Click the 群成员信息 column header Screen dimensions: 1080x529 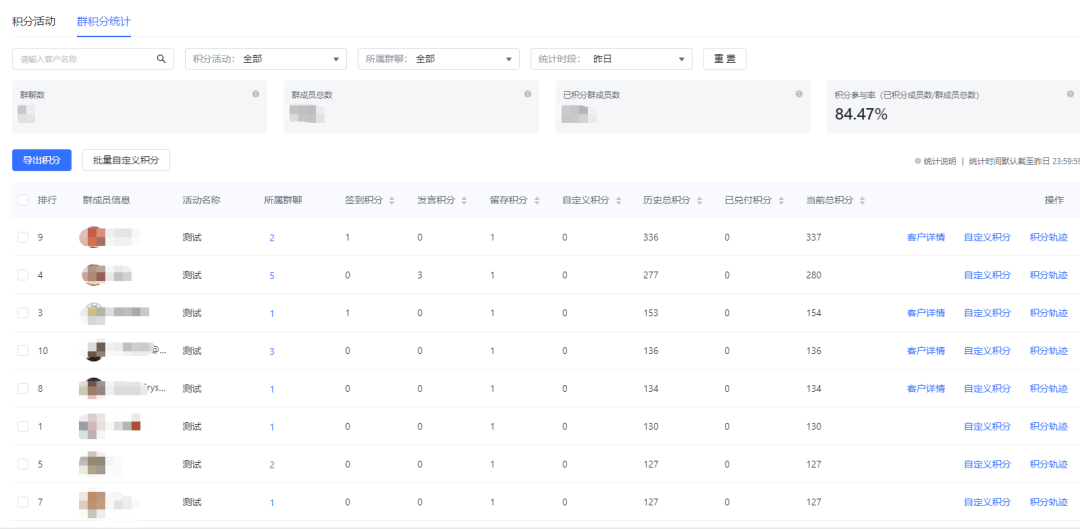pyautogui.click(x=106, y=200)
